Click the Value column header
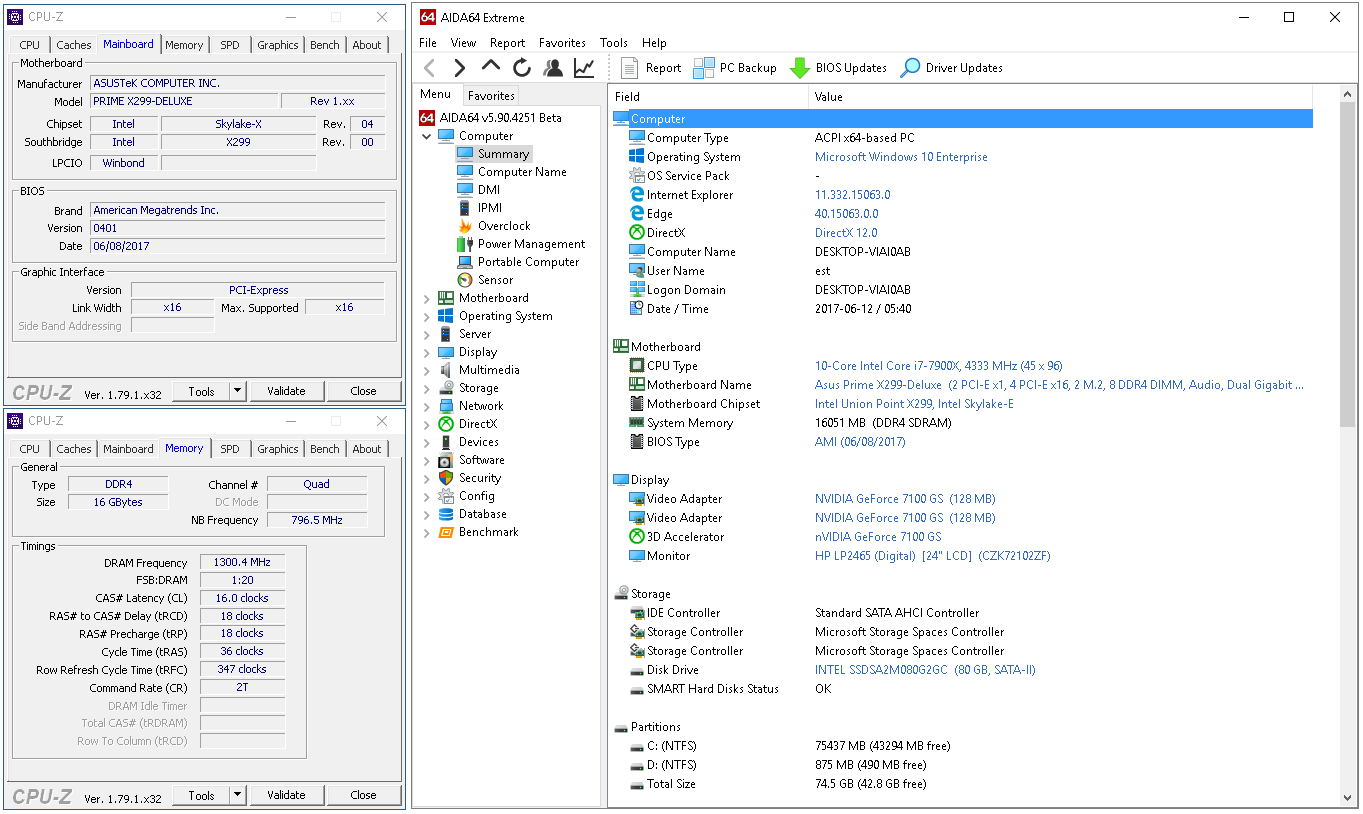This screenshot has height=814, width=1363. [x=1061, y=97]
